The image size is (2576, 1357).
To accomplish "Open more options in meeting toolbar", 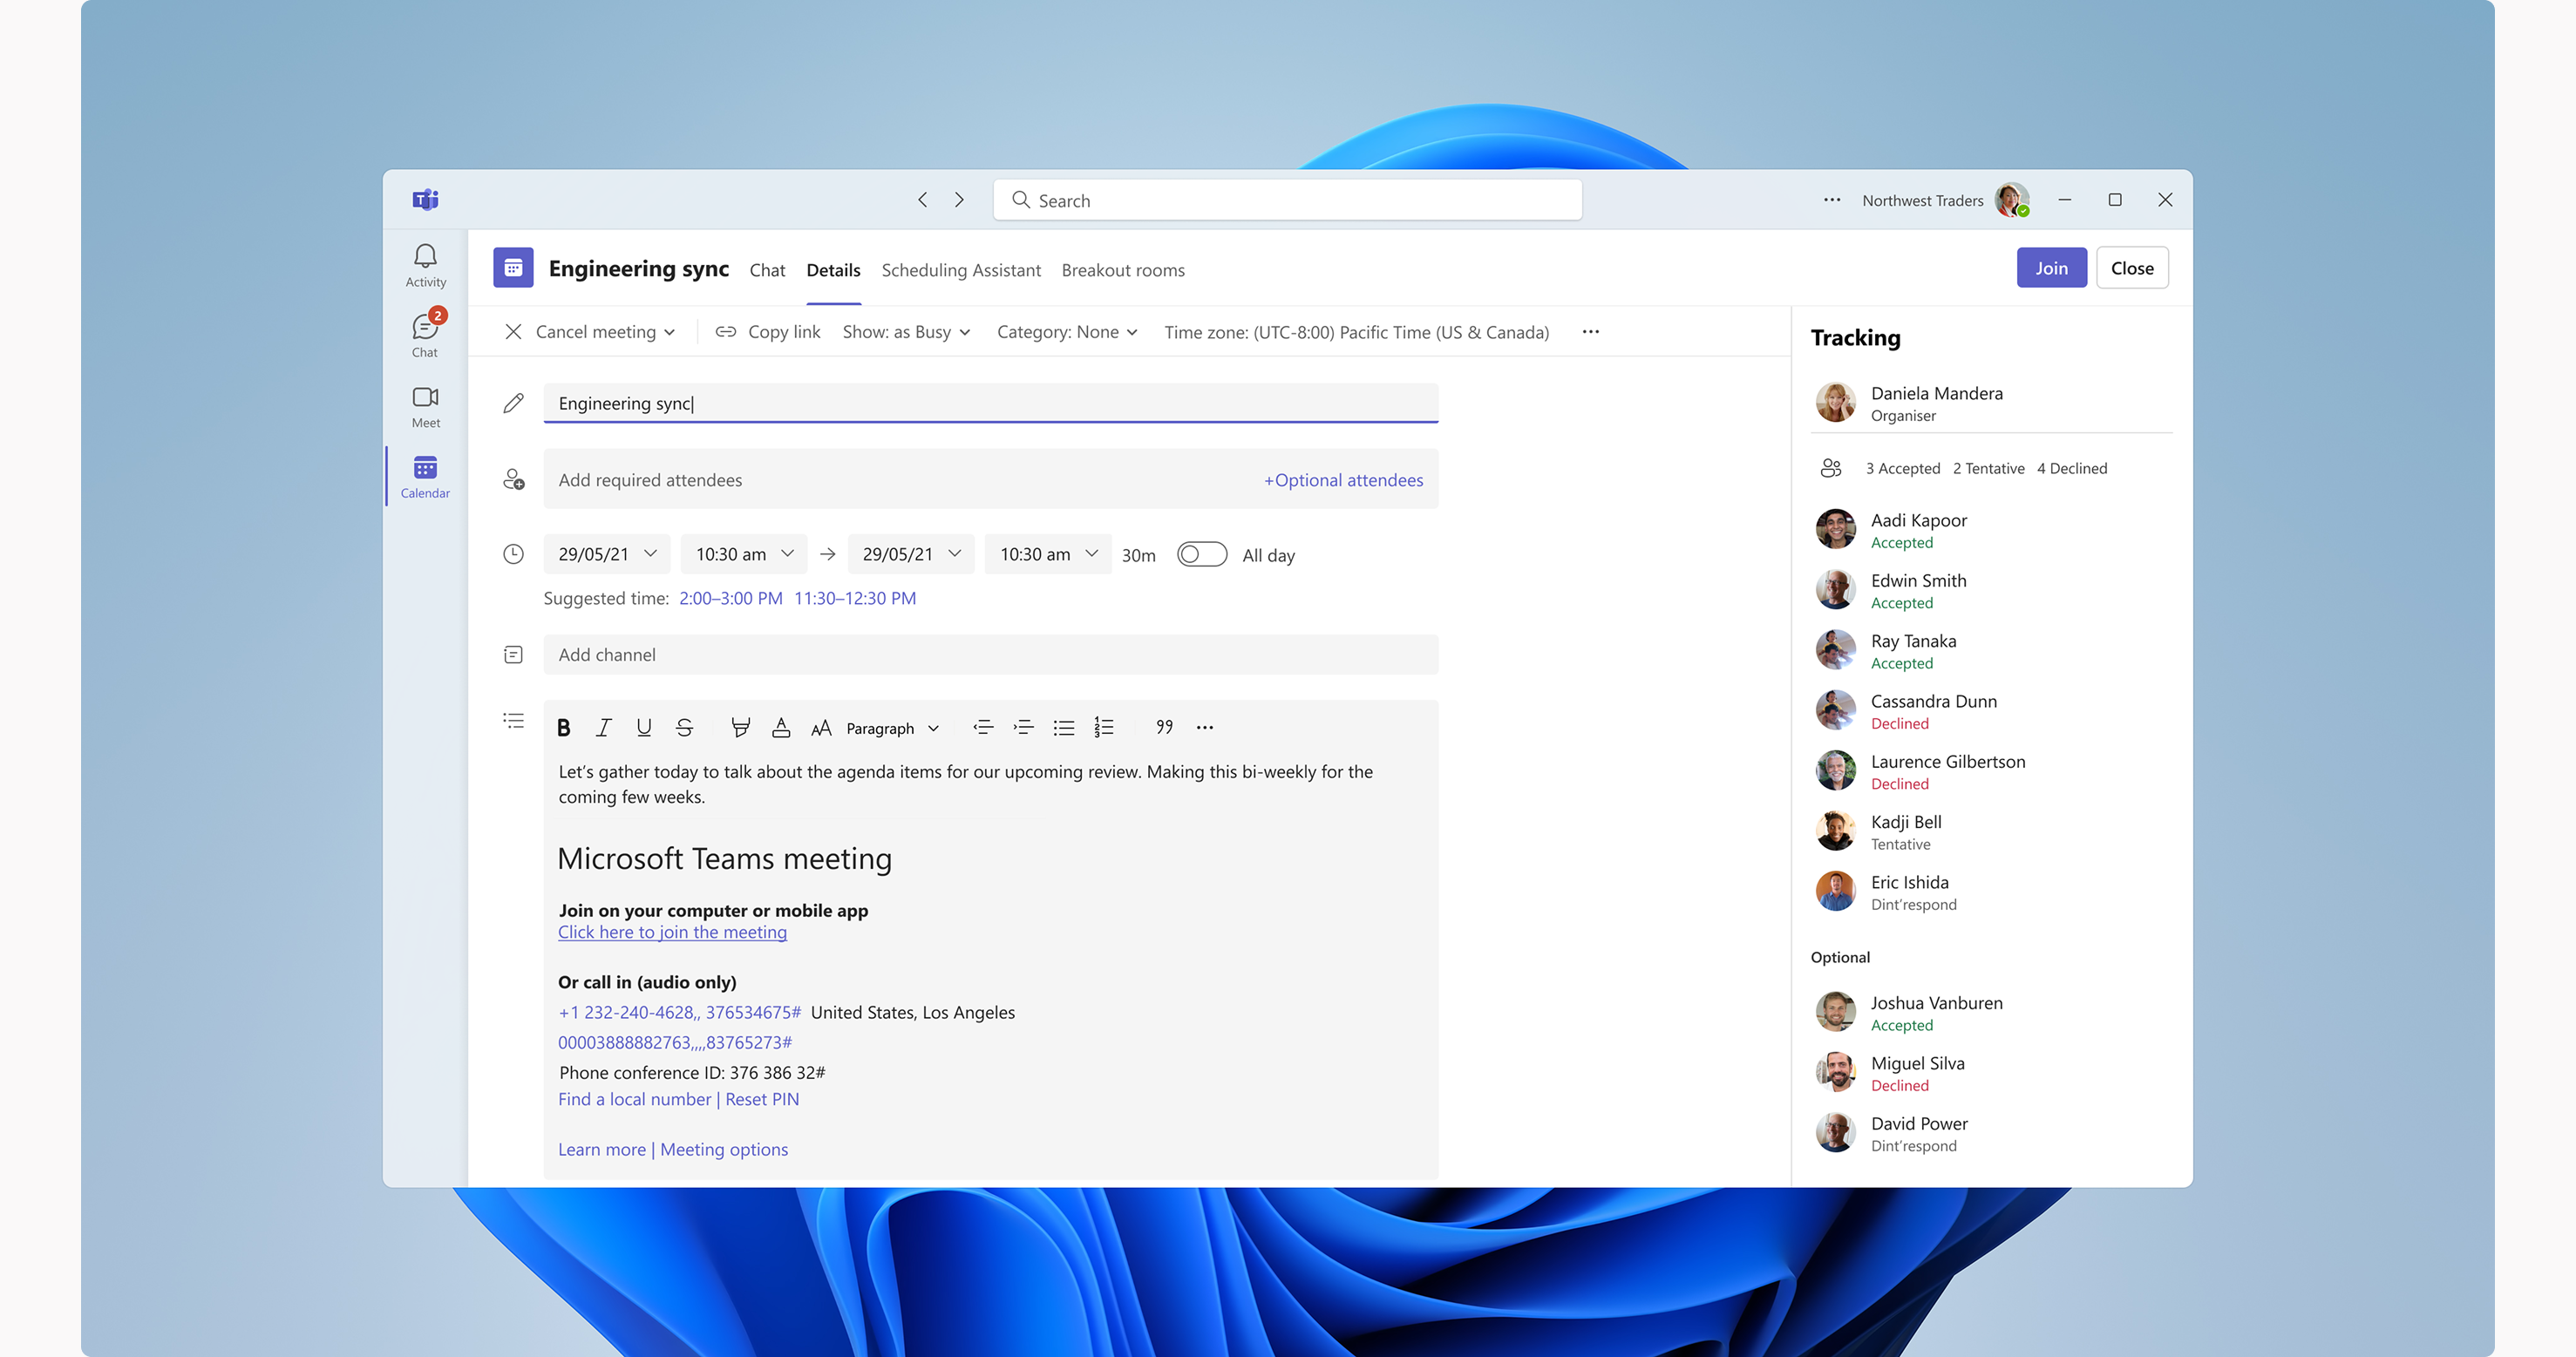I will 1590,332.
